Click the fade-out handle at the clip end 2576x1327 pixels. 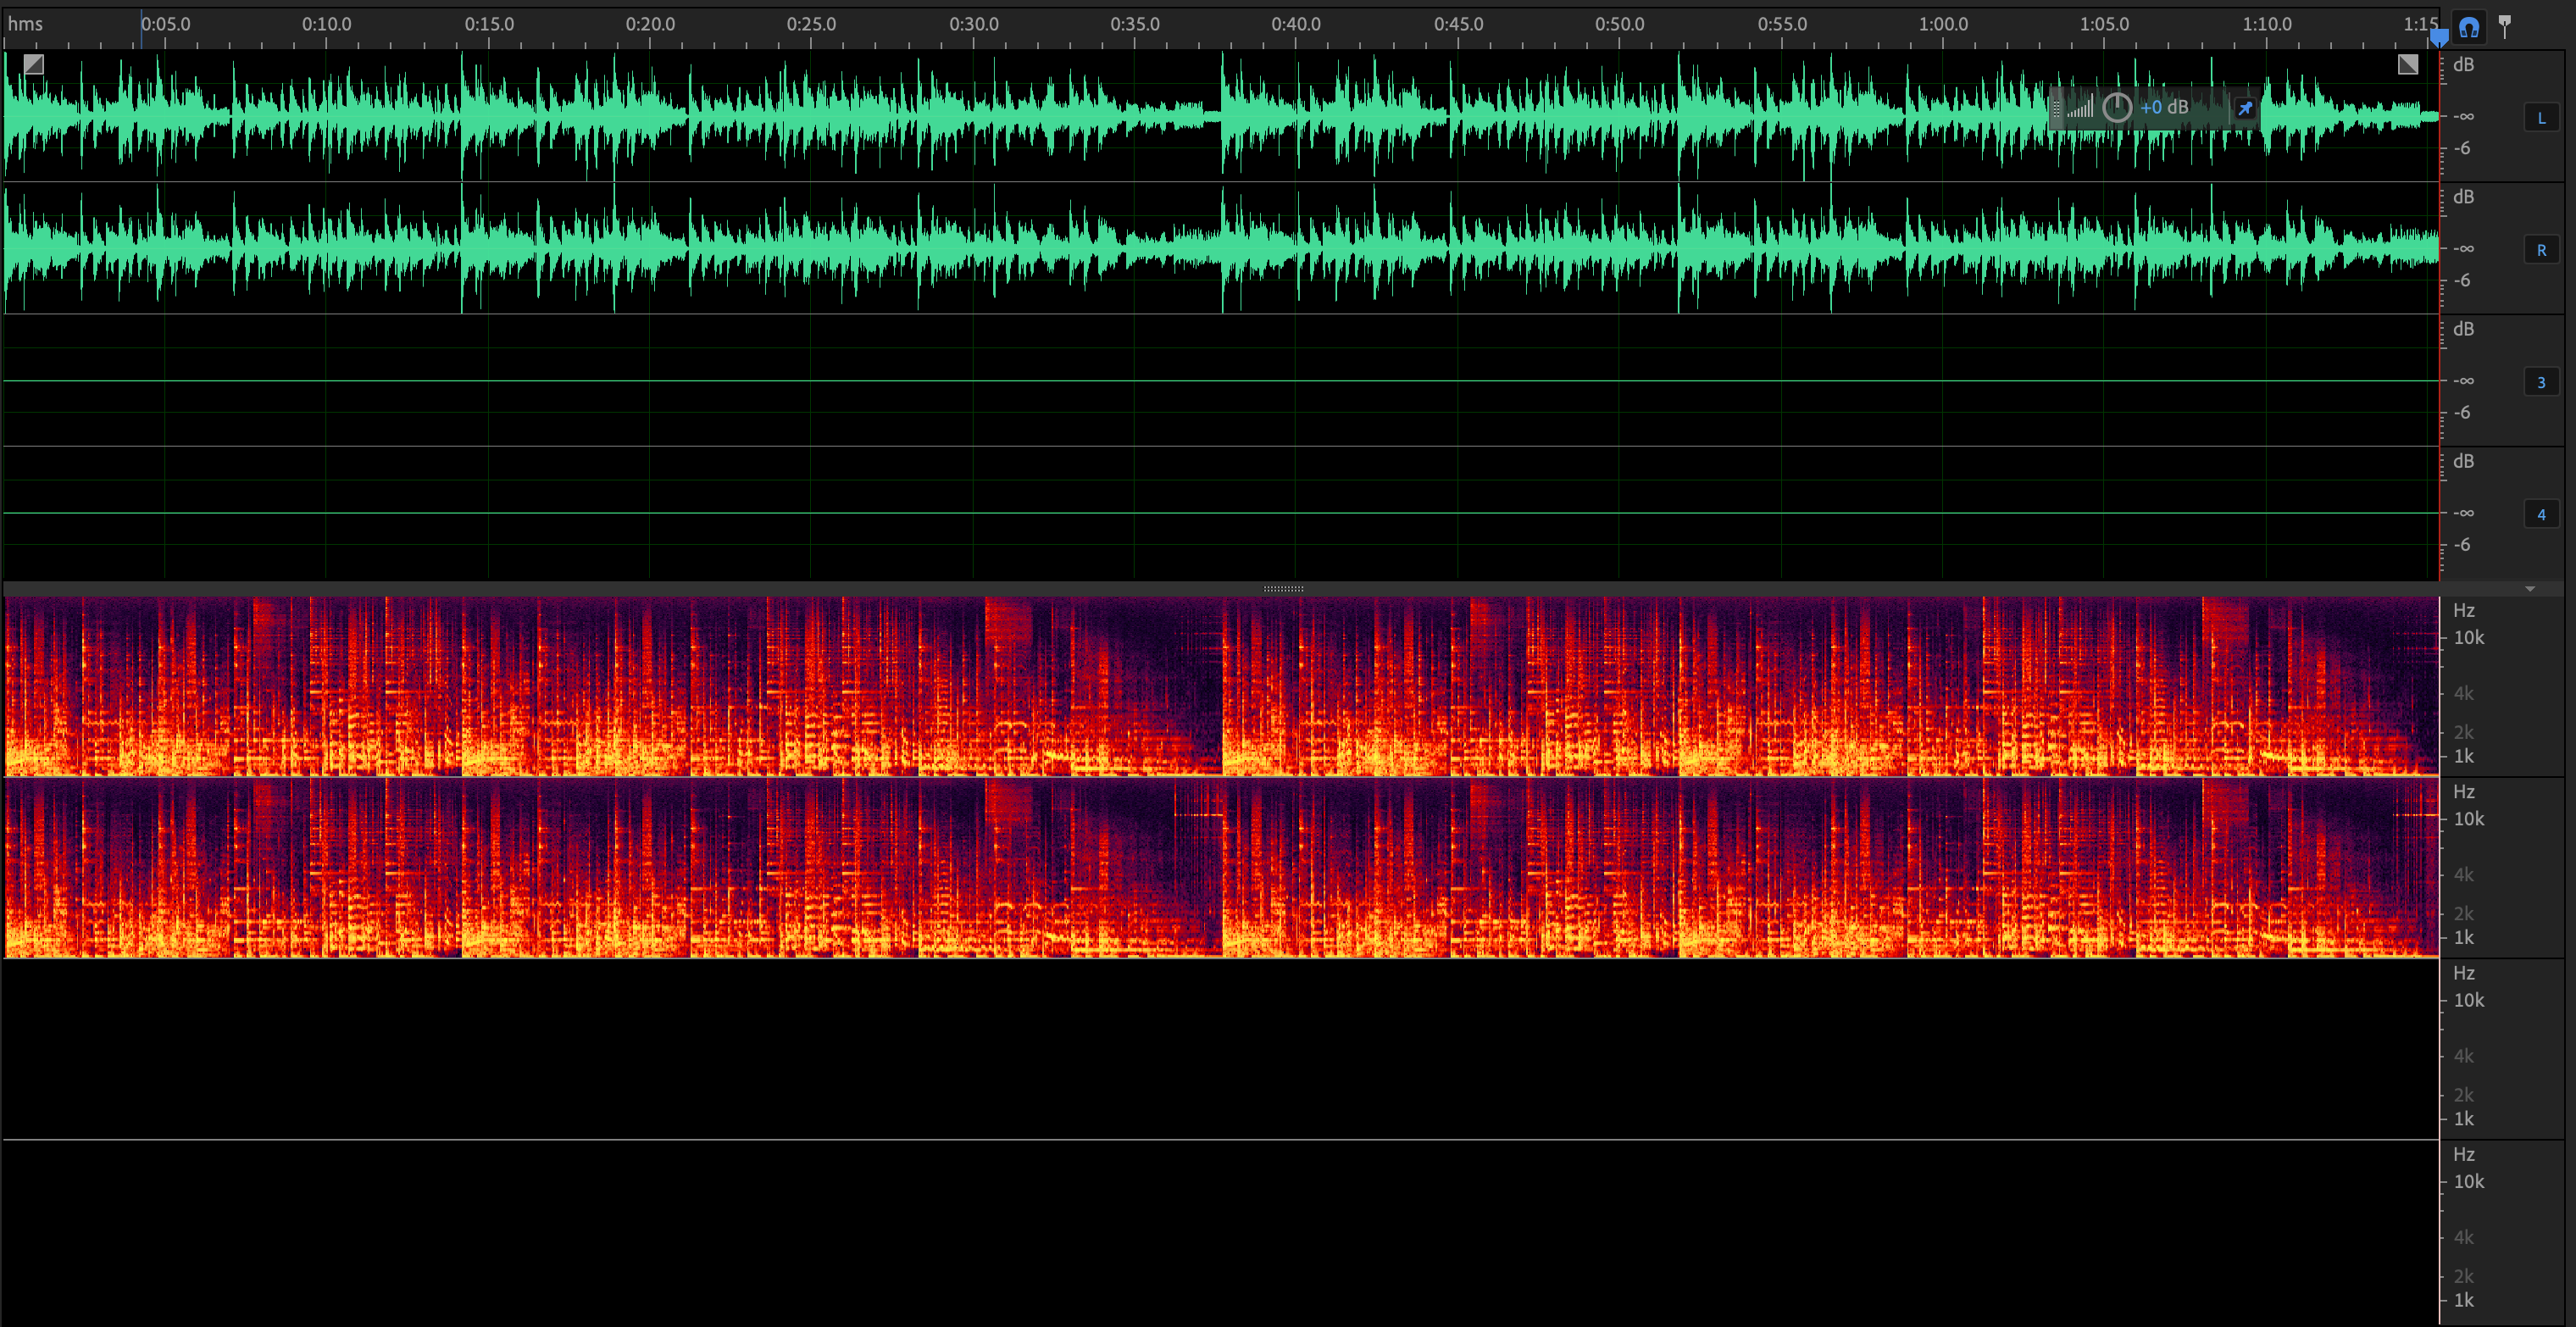(x=2407, y=64)
